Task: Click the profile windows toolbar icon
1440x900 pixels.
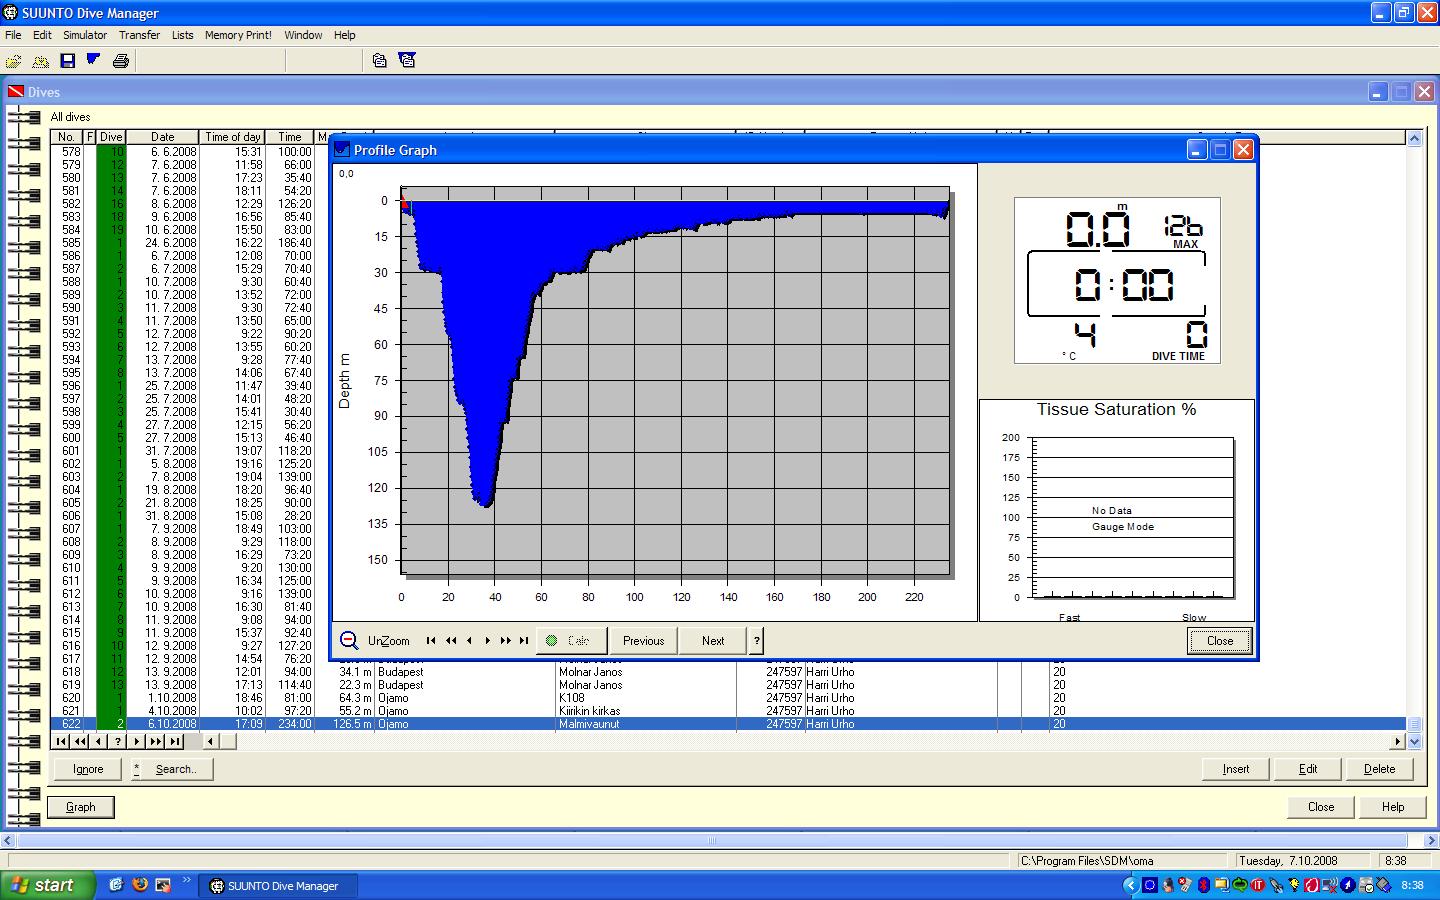Action: 407,60
